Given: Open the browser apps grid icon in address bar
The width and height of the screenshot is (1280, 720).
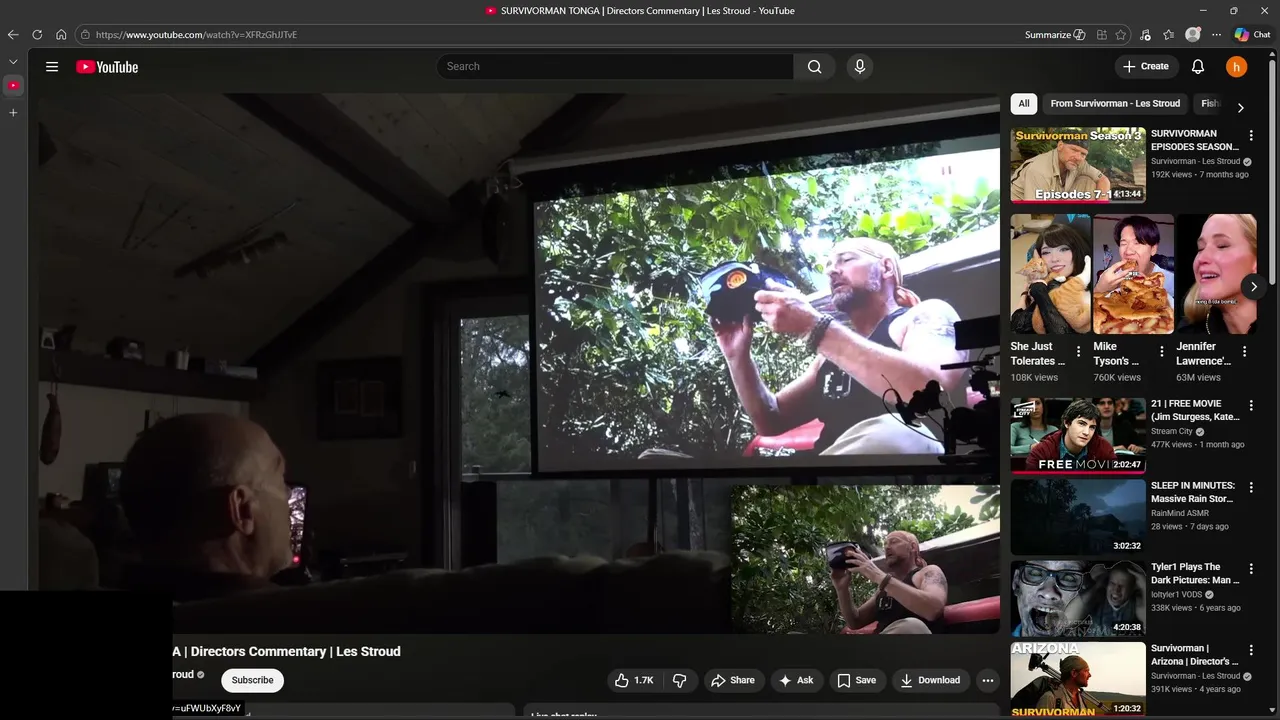Looking at the screenshot, I should [x=1102, y=35].
